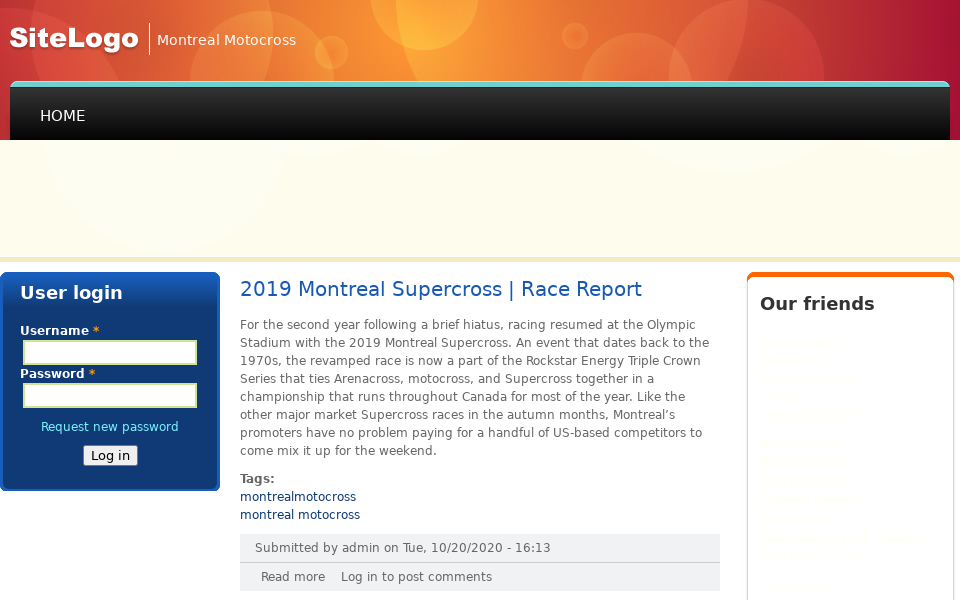Image resolution: width=960 pixels, height=600 pixels.
Task: Click the Montreal Motocross slogan text
Action: [226, 40]
